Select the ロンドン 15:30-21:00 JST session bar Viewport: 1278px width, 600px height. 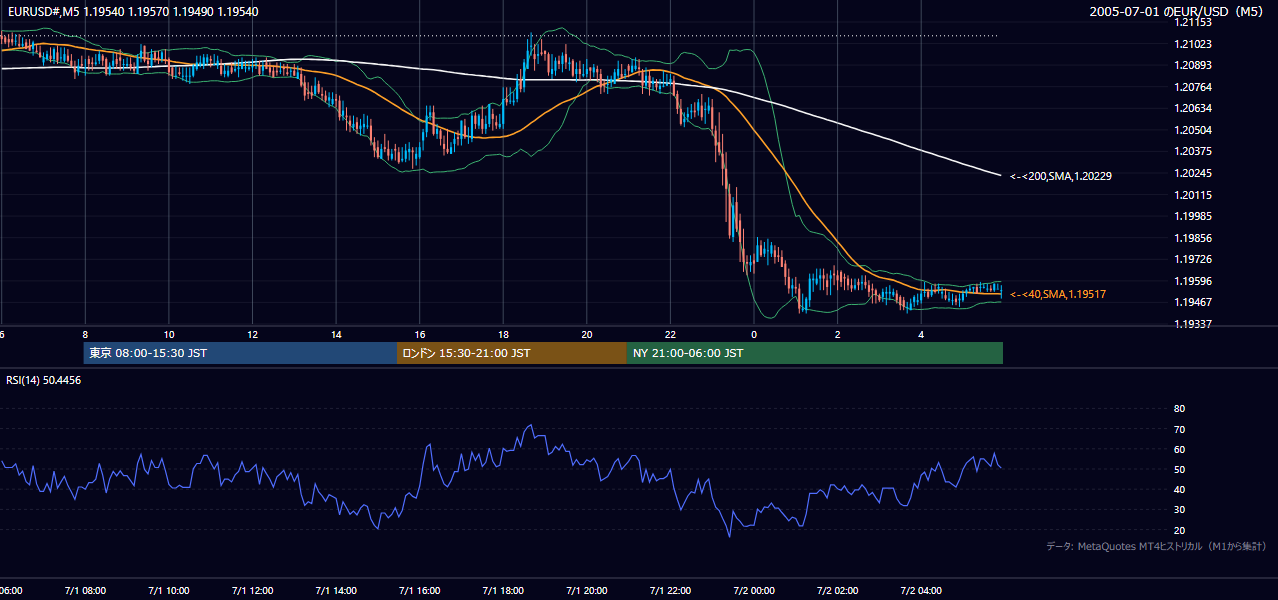pyautogui.click(x=512, y=353)
